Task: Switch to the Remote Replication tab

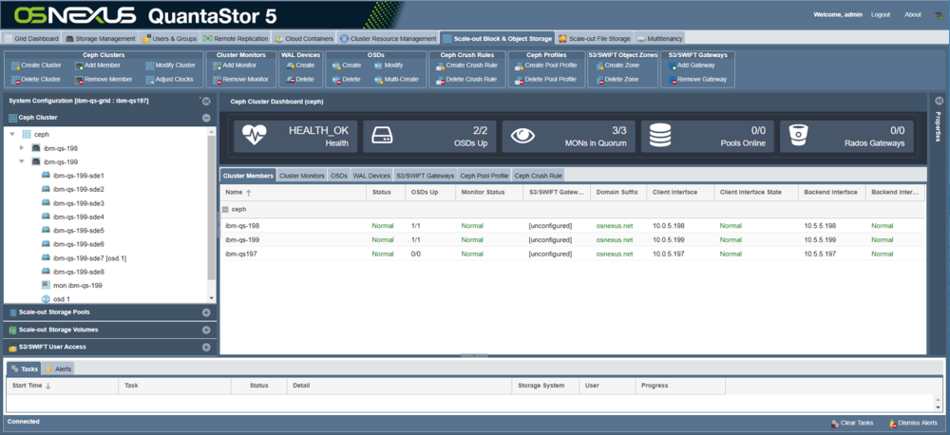Action: point(236,38)
